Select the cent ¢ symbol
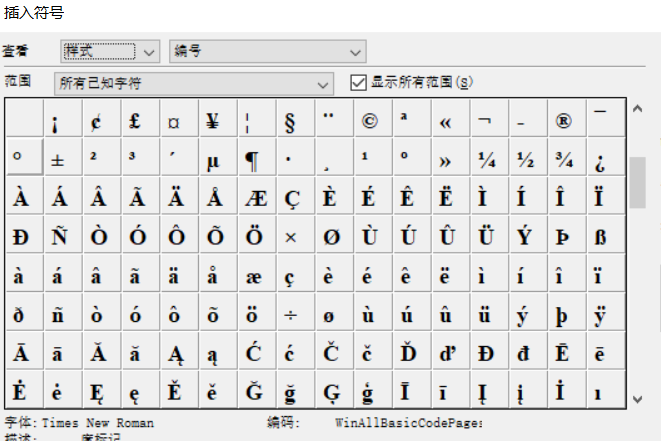 coord(102,118)
